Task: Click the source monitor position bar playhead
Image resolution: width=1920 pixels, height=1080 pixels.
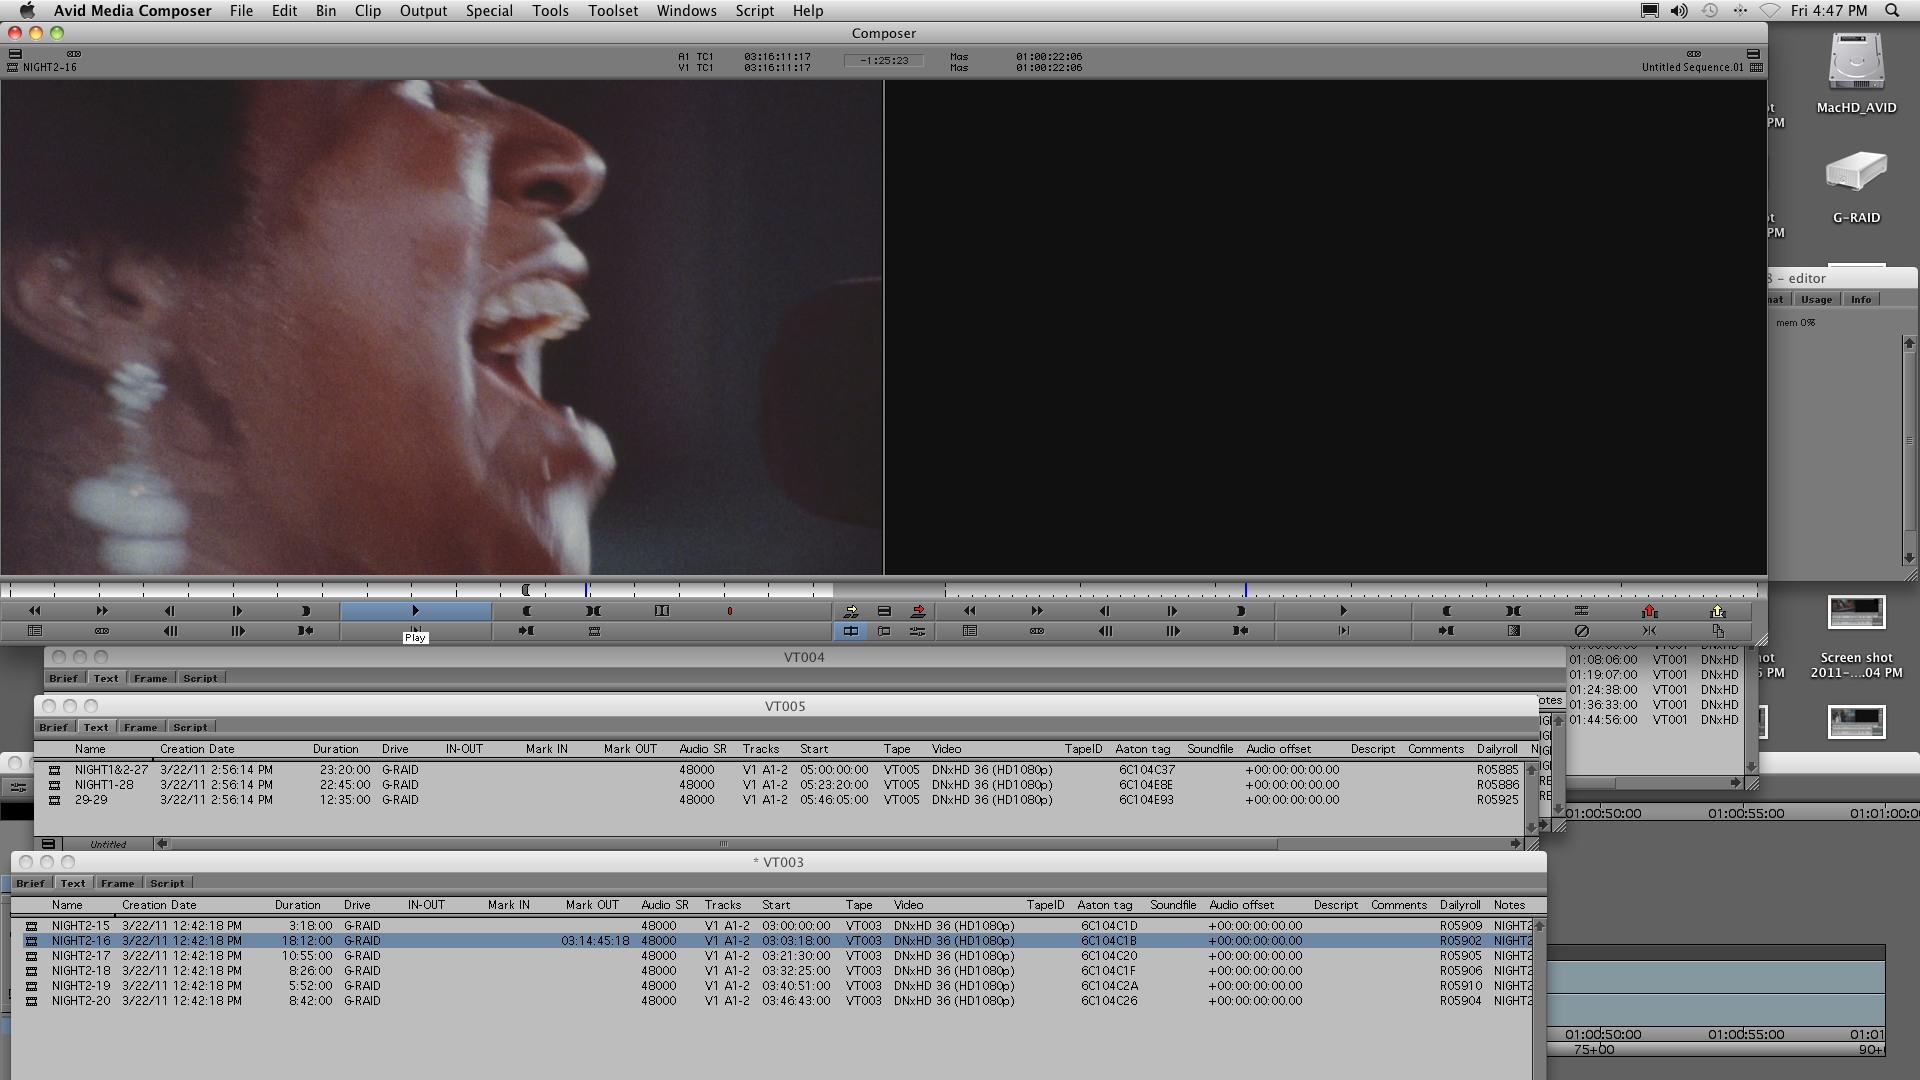Action: (586, 590)
